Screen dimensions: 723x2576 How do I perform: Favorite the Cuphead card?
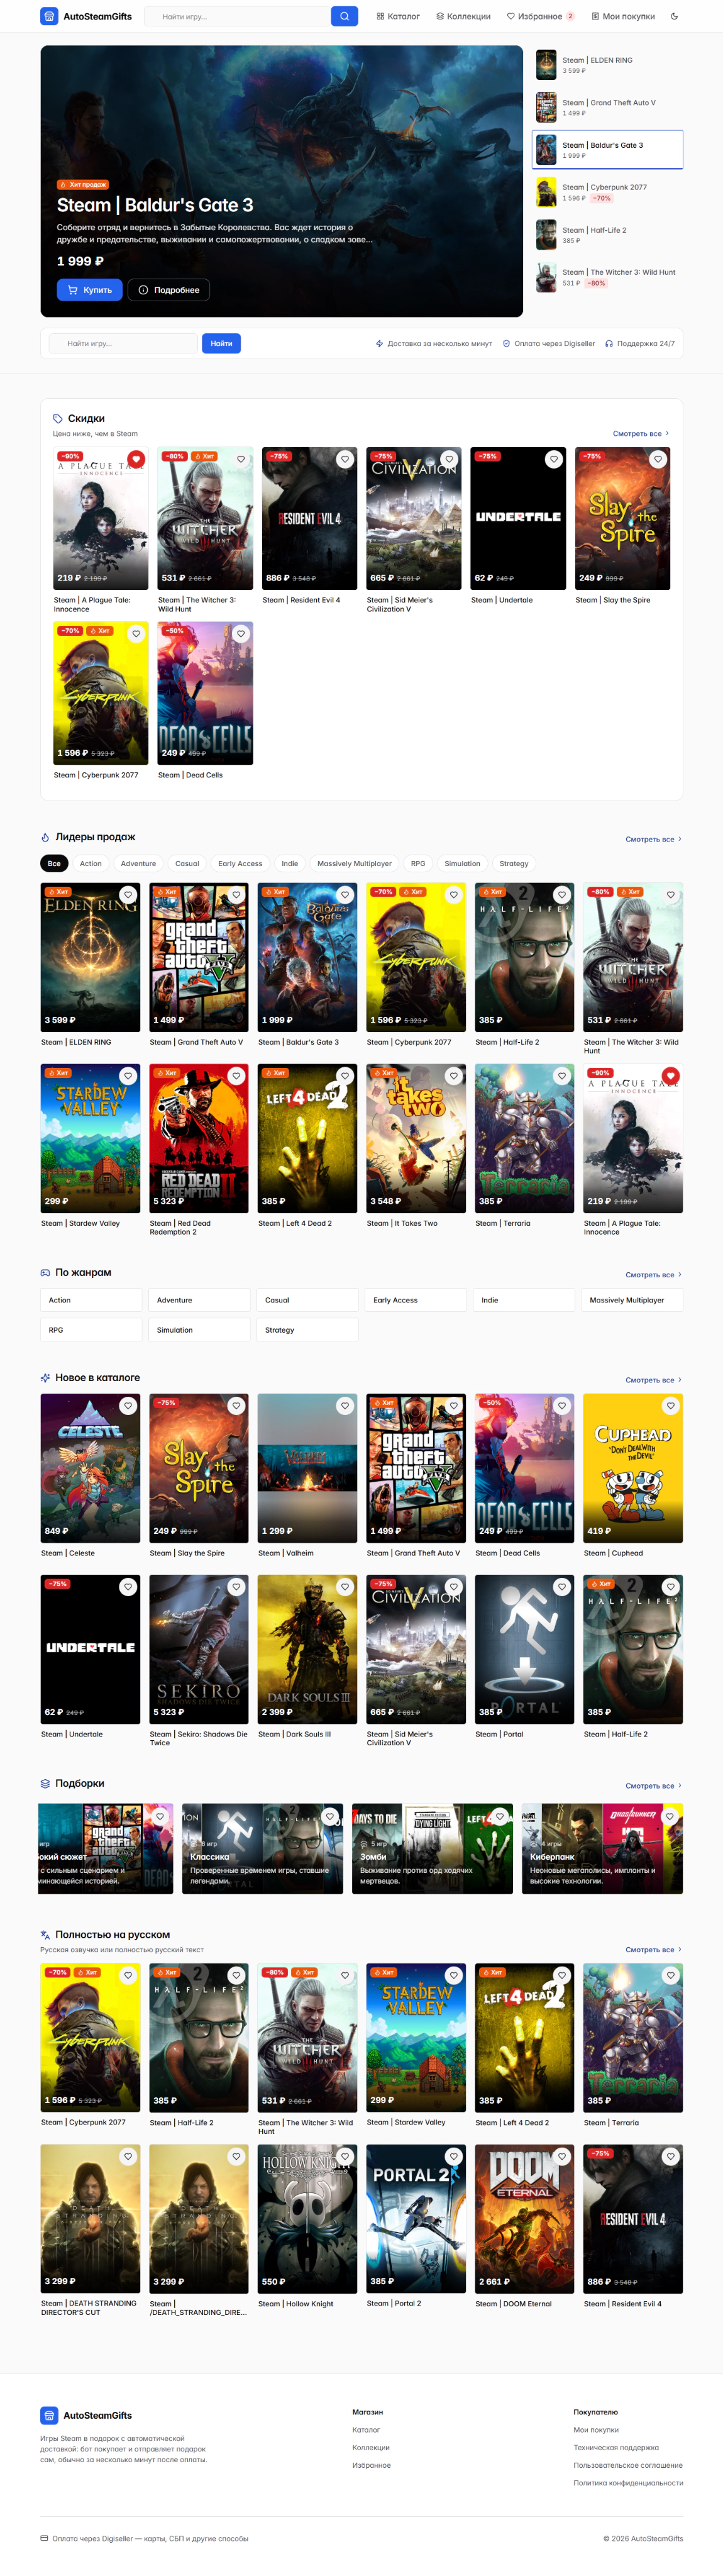[671, 1406]
